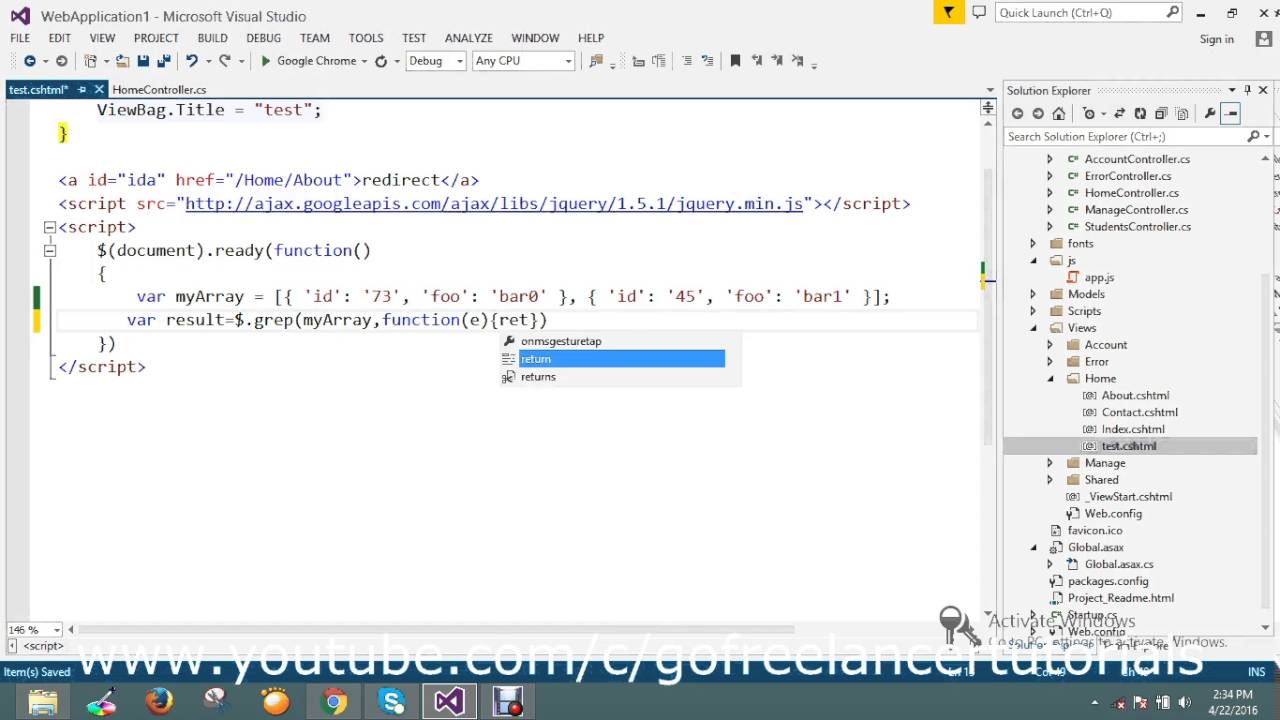Click the Undo toolbar icon

(x=191, y=61)
